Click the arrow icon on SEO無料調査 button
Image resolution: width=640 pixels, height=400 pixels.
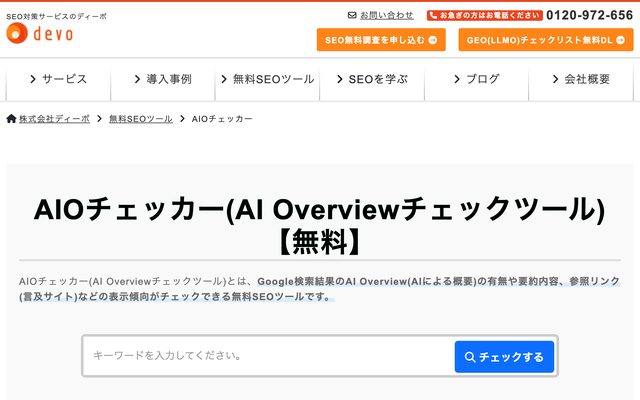[x=433, y=40]
